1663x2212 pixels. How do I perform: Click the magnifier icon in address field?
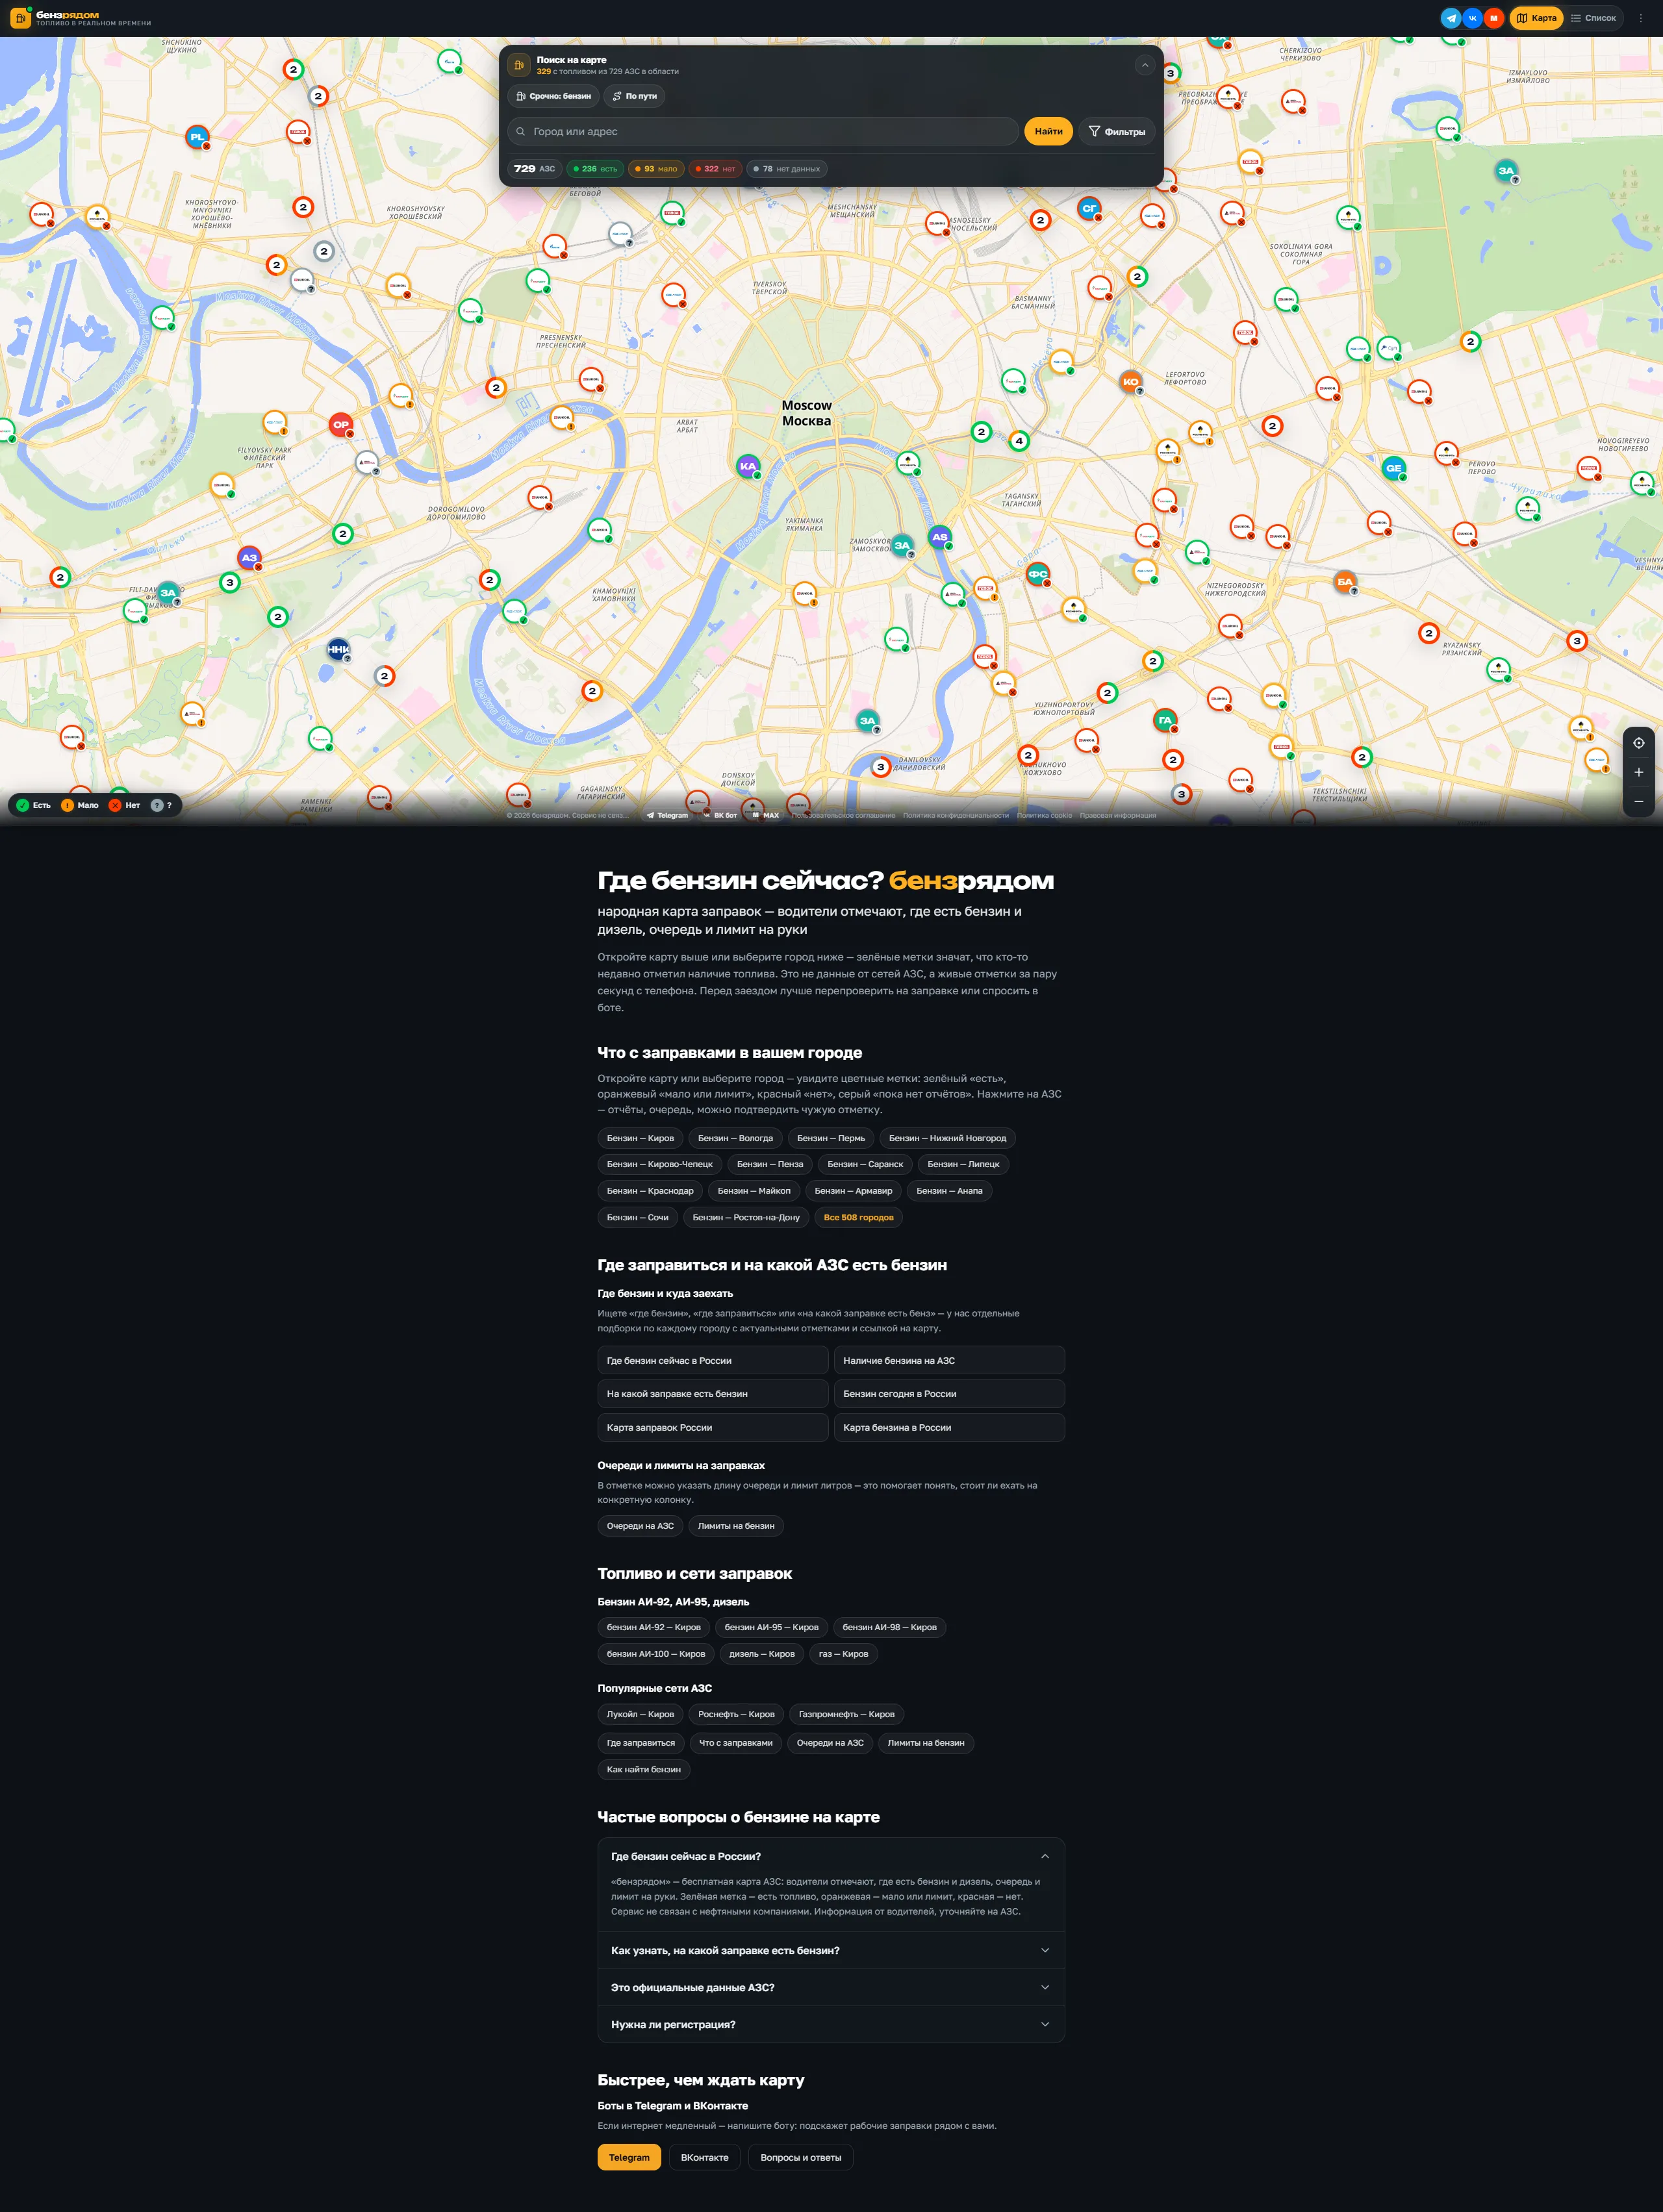point(521,131)
